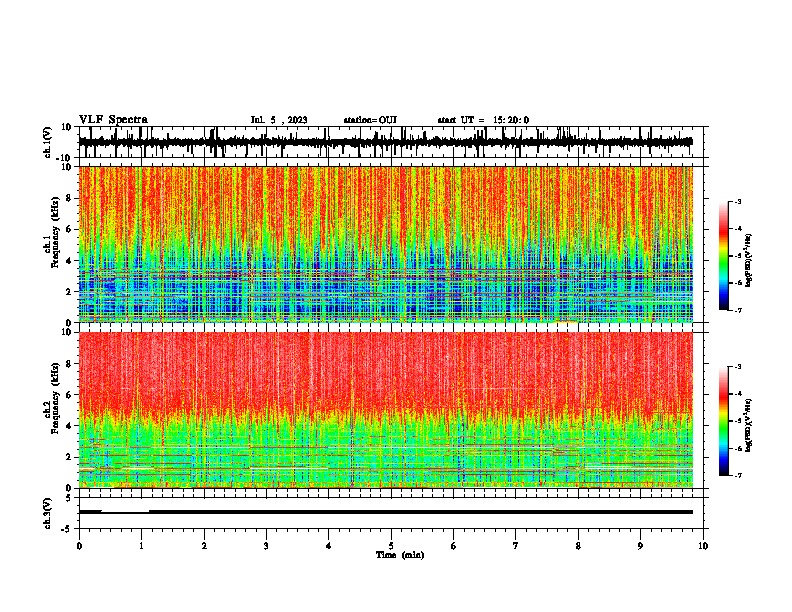Click the ch.2 color bar PSD units label
This screenshot has height=612, width=792.
(749, 426)
